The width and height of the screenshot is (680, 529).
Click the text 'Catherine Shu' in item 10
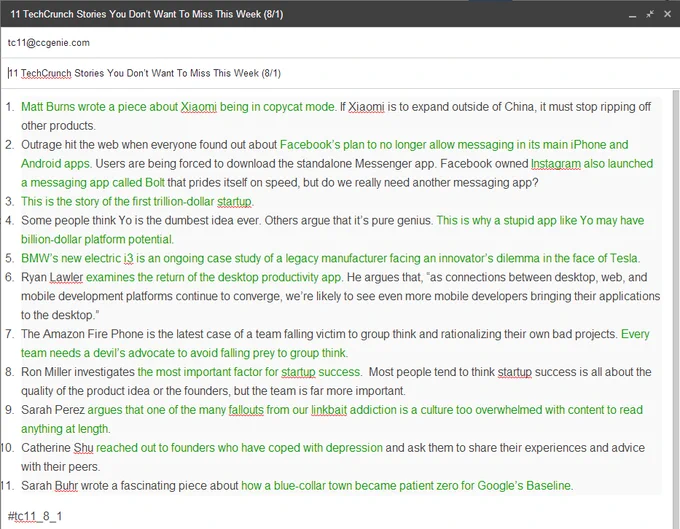coord(57,447)
